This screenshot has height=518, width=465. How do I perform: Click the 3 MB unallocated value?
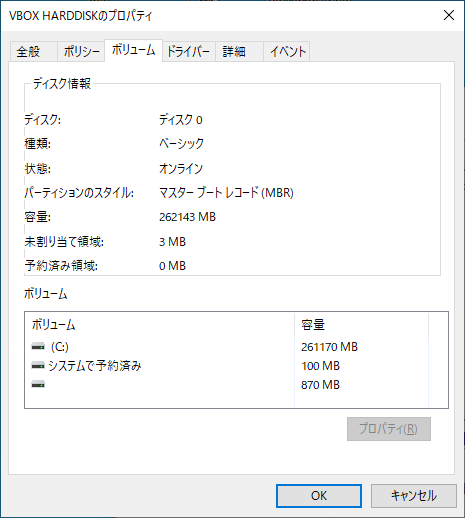click(x=172, y=242)
